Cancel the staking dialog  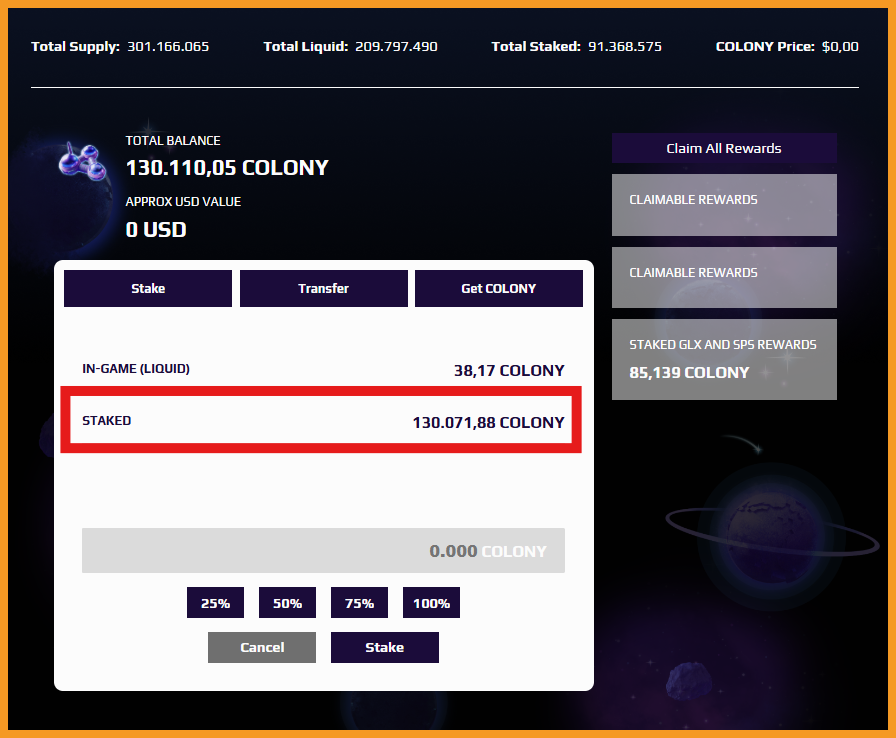coord(262,647)
